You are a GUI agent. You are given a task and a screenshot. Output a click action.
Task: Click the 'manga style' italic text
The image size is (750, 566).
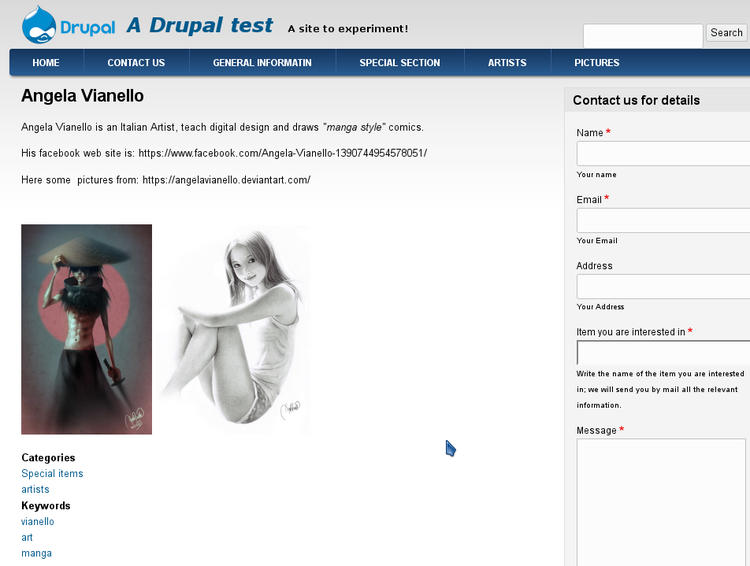click(x=354, y=127)
